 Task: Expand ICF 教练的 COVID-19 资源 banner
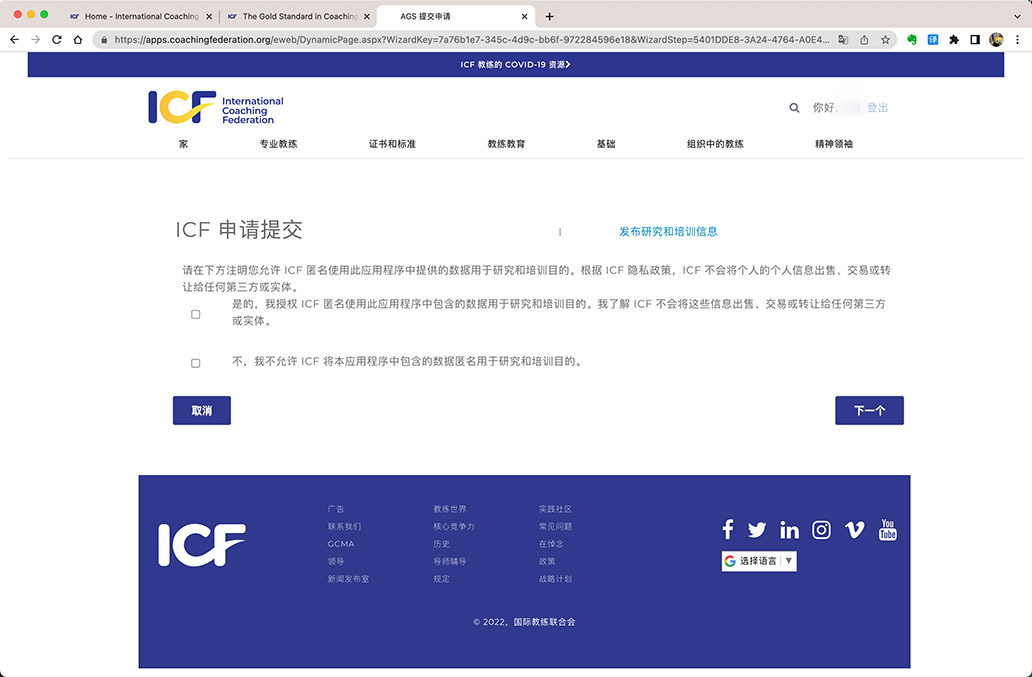(515, 64)
